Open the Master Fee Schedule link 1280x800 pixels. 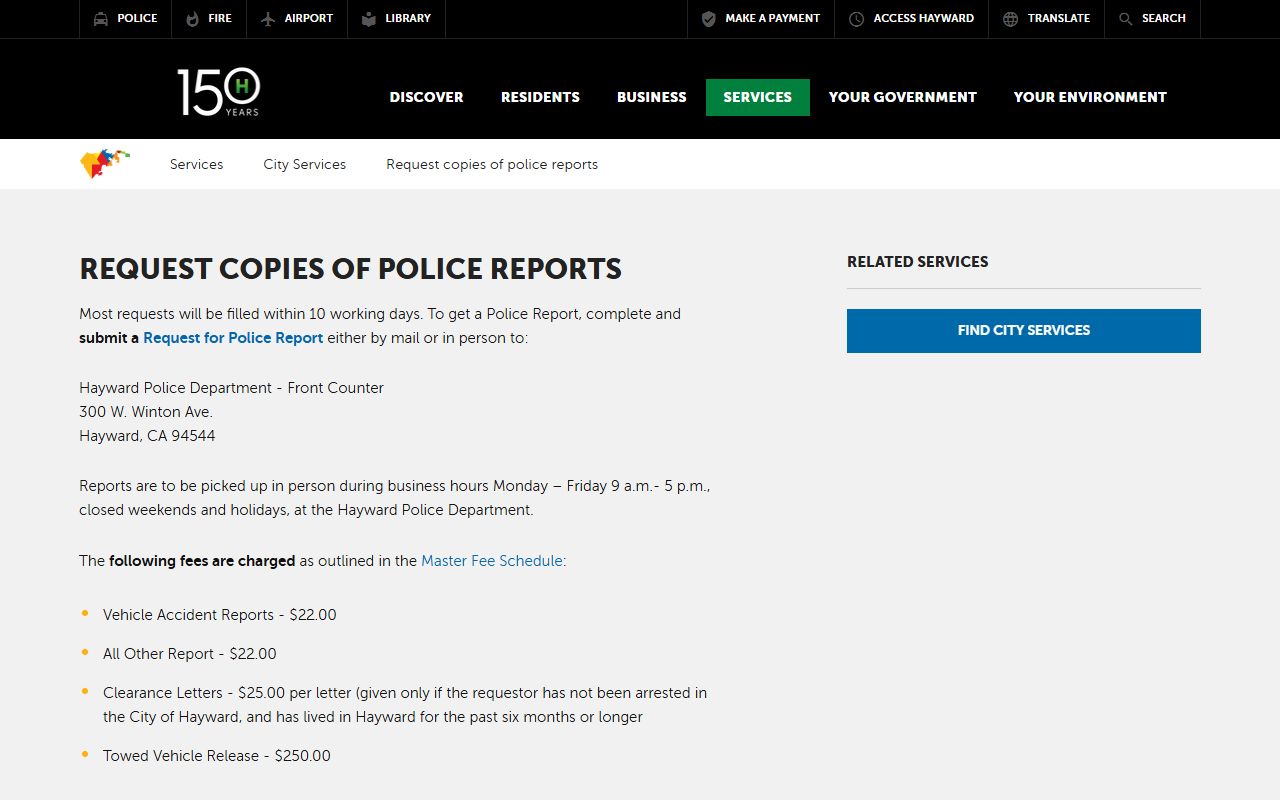tap(492, 561)
